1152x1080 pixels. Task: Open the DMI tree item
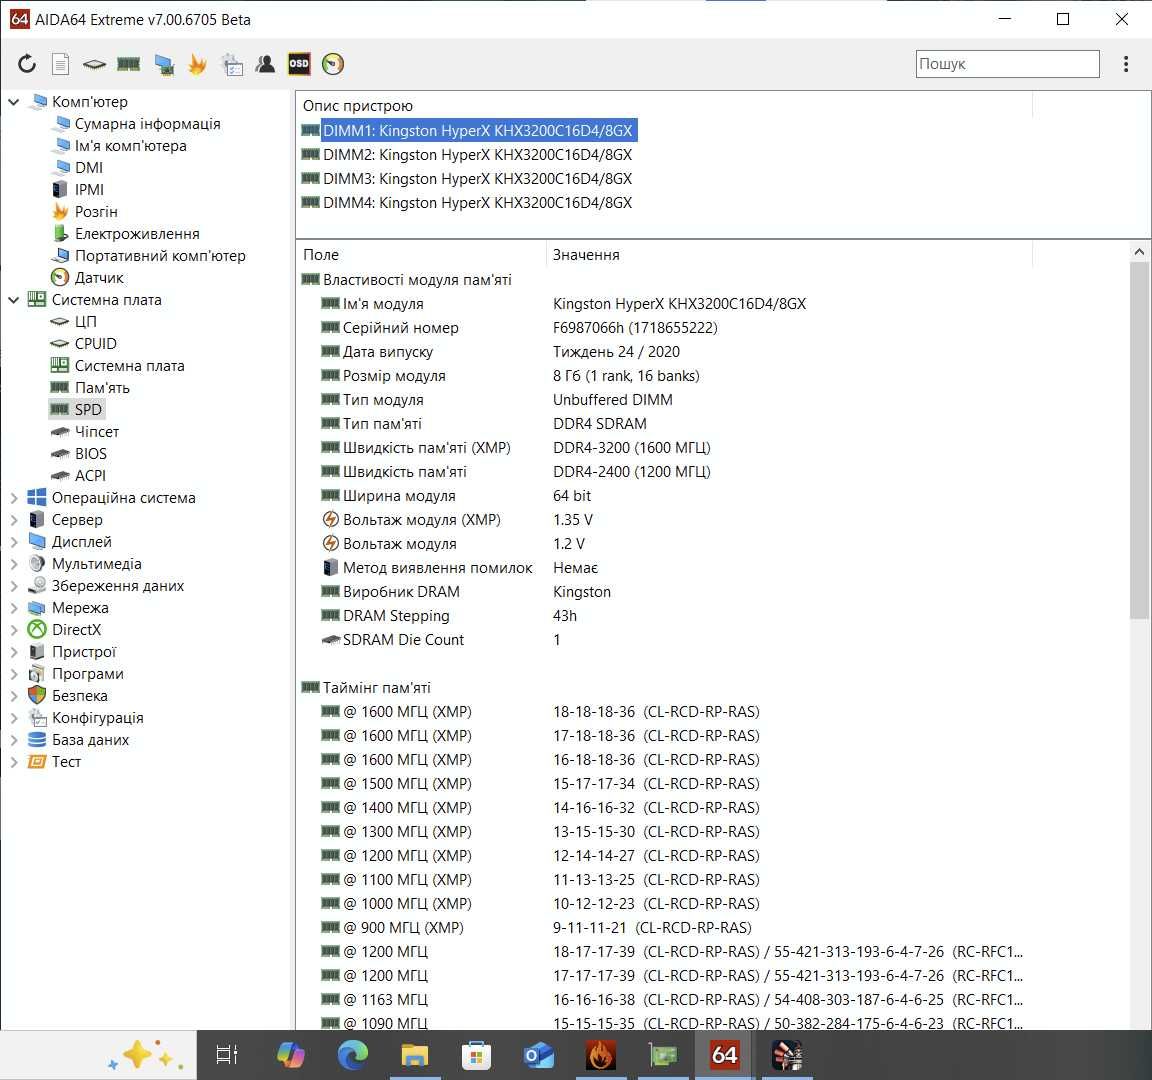89,168
